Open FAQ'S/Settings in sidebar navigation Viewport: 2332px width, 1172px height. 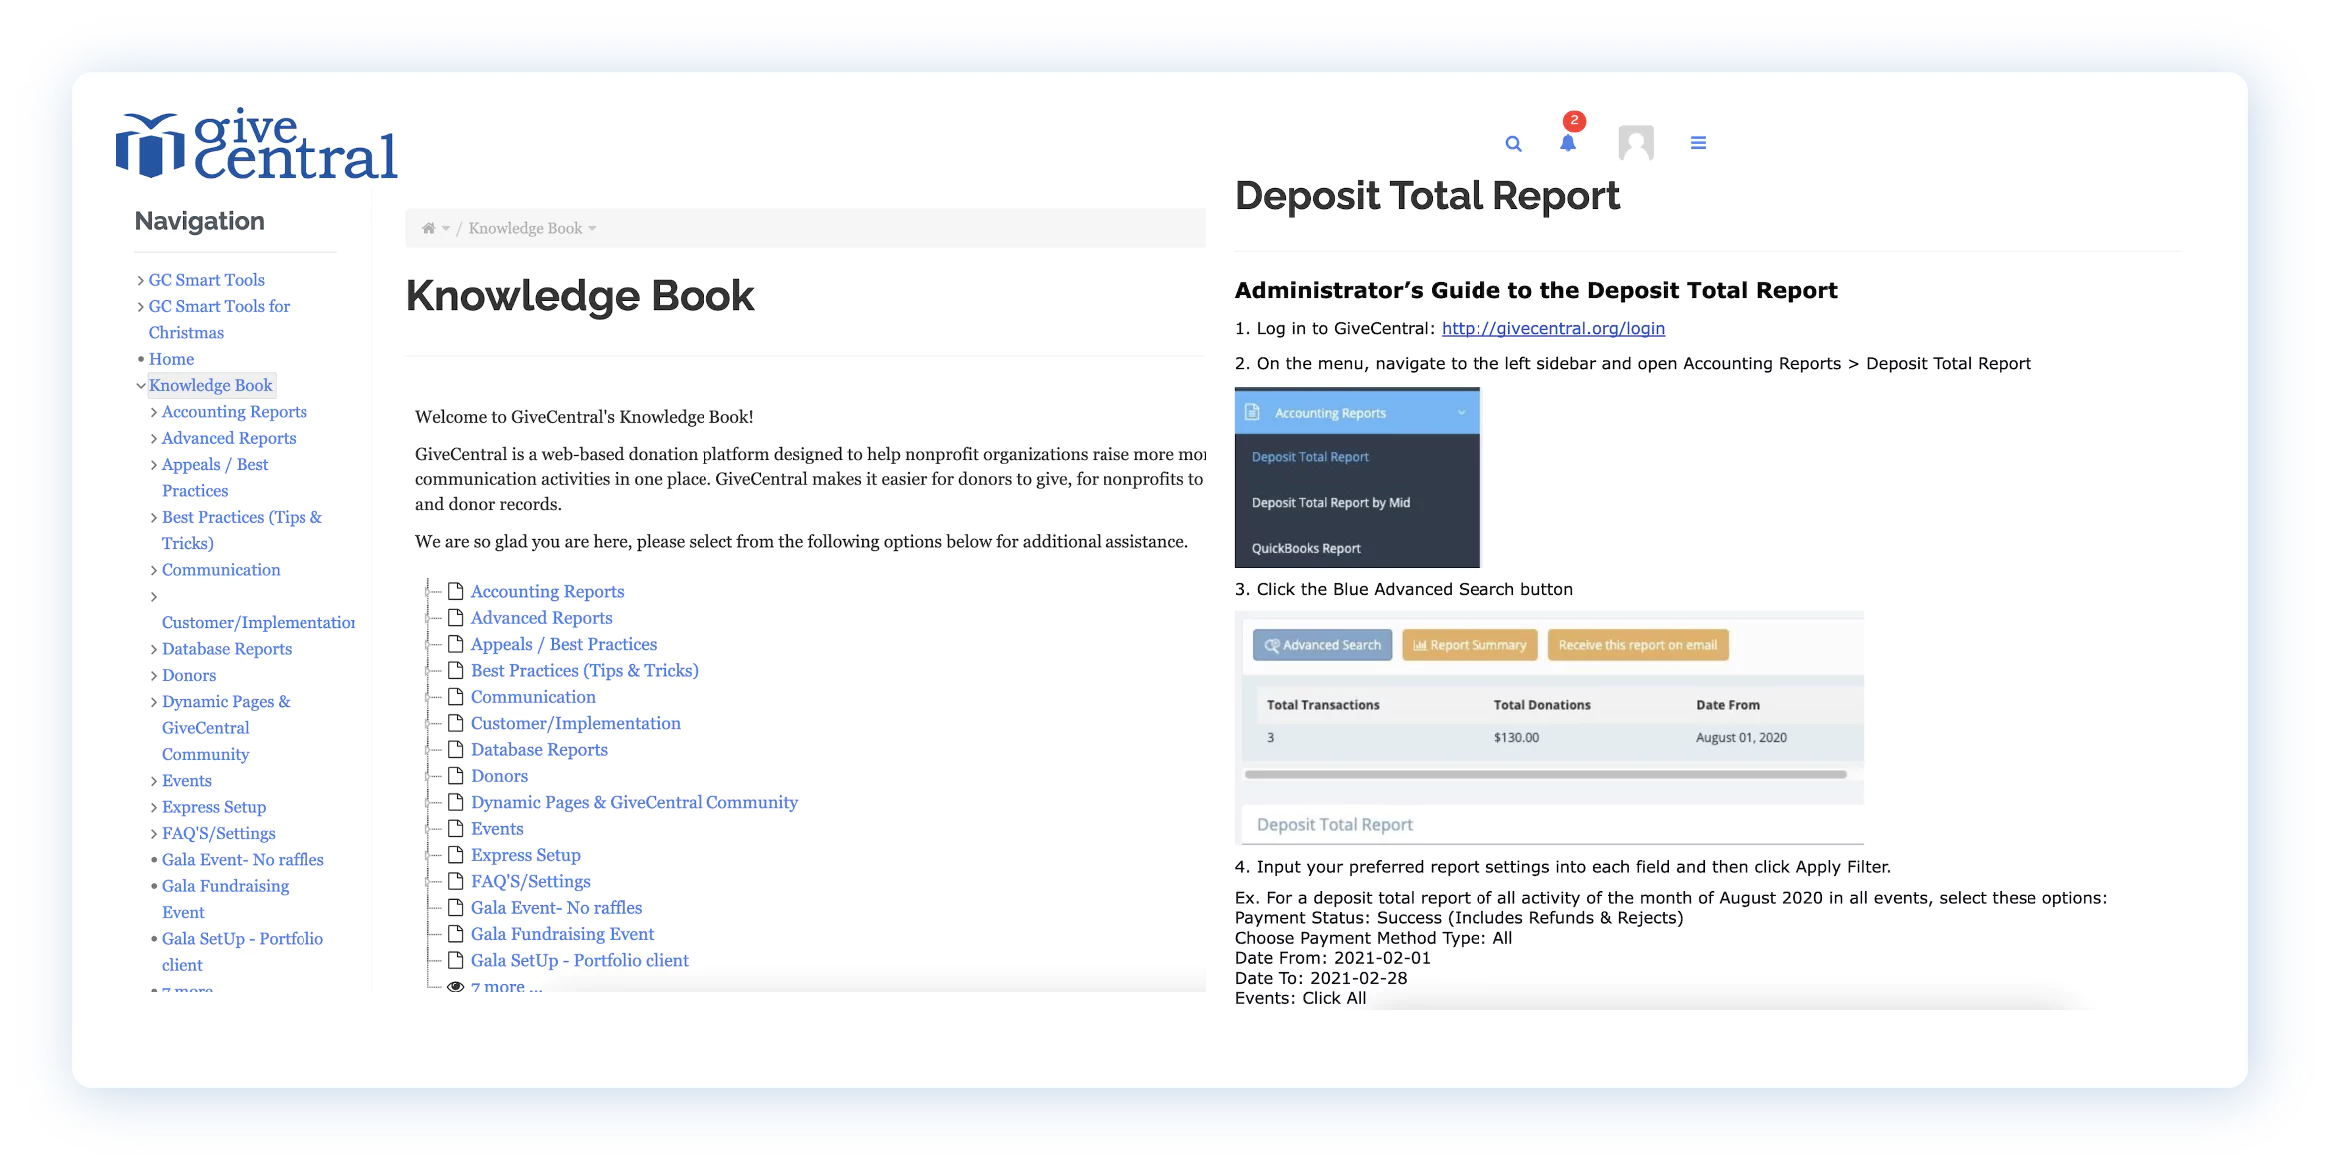218,834
